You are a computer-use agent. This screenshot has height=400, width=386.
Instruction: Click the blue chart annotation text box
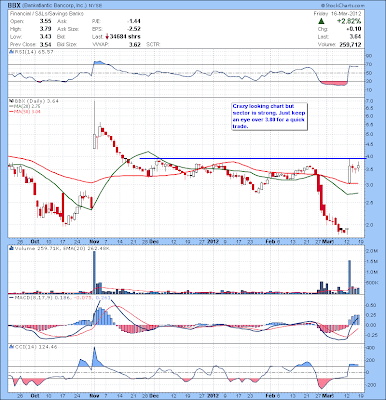[x=269, y=116]
